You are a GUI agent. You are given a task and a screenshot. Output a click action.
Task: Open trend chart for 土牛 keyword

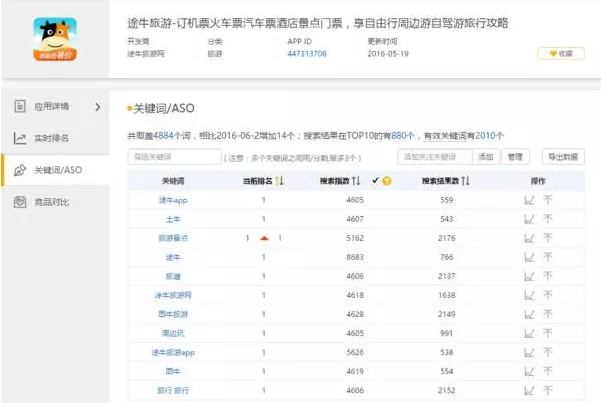point(529,219)
